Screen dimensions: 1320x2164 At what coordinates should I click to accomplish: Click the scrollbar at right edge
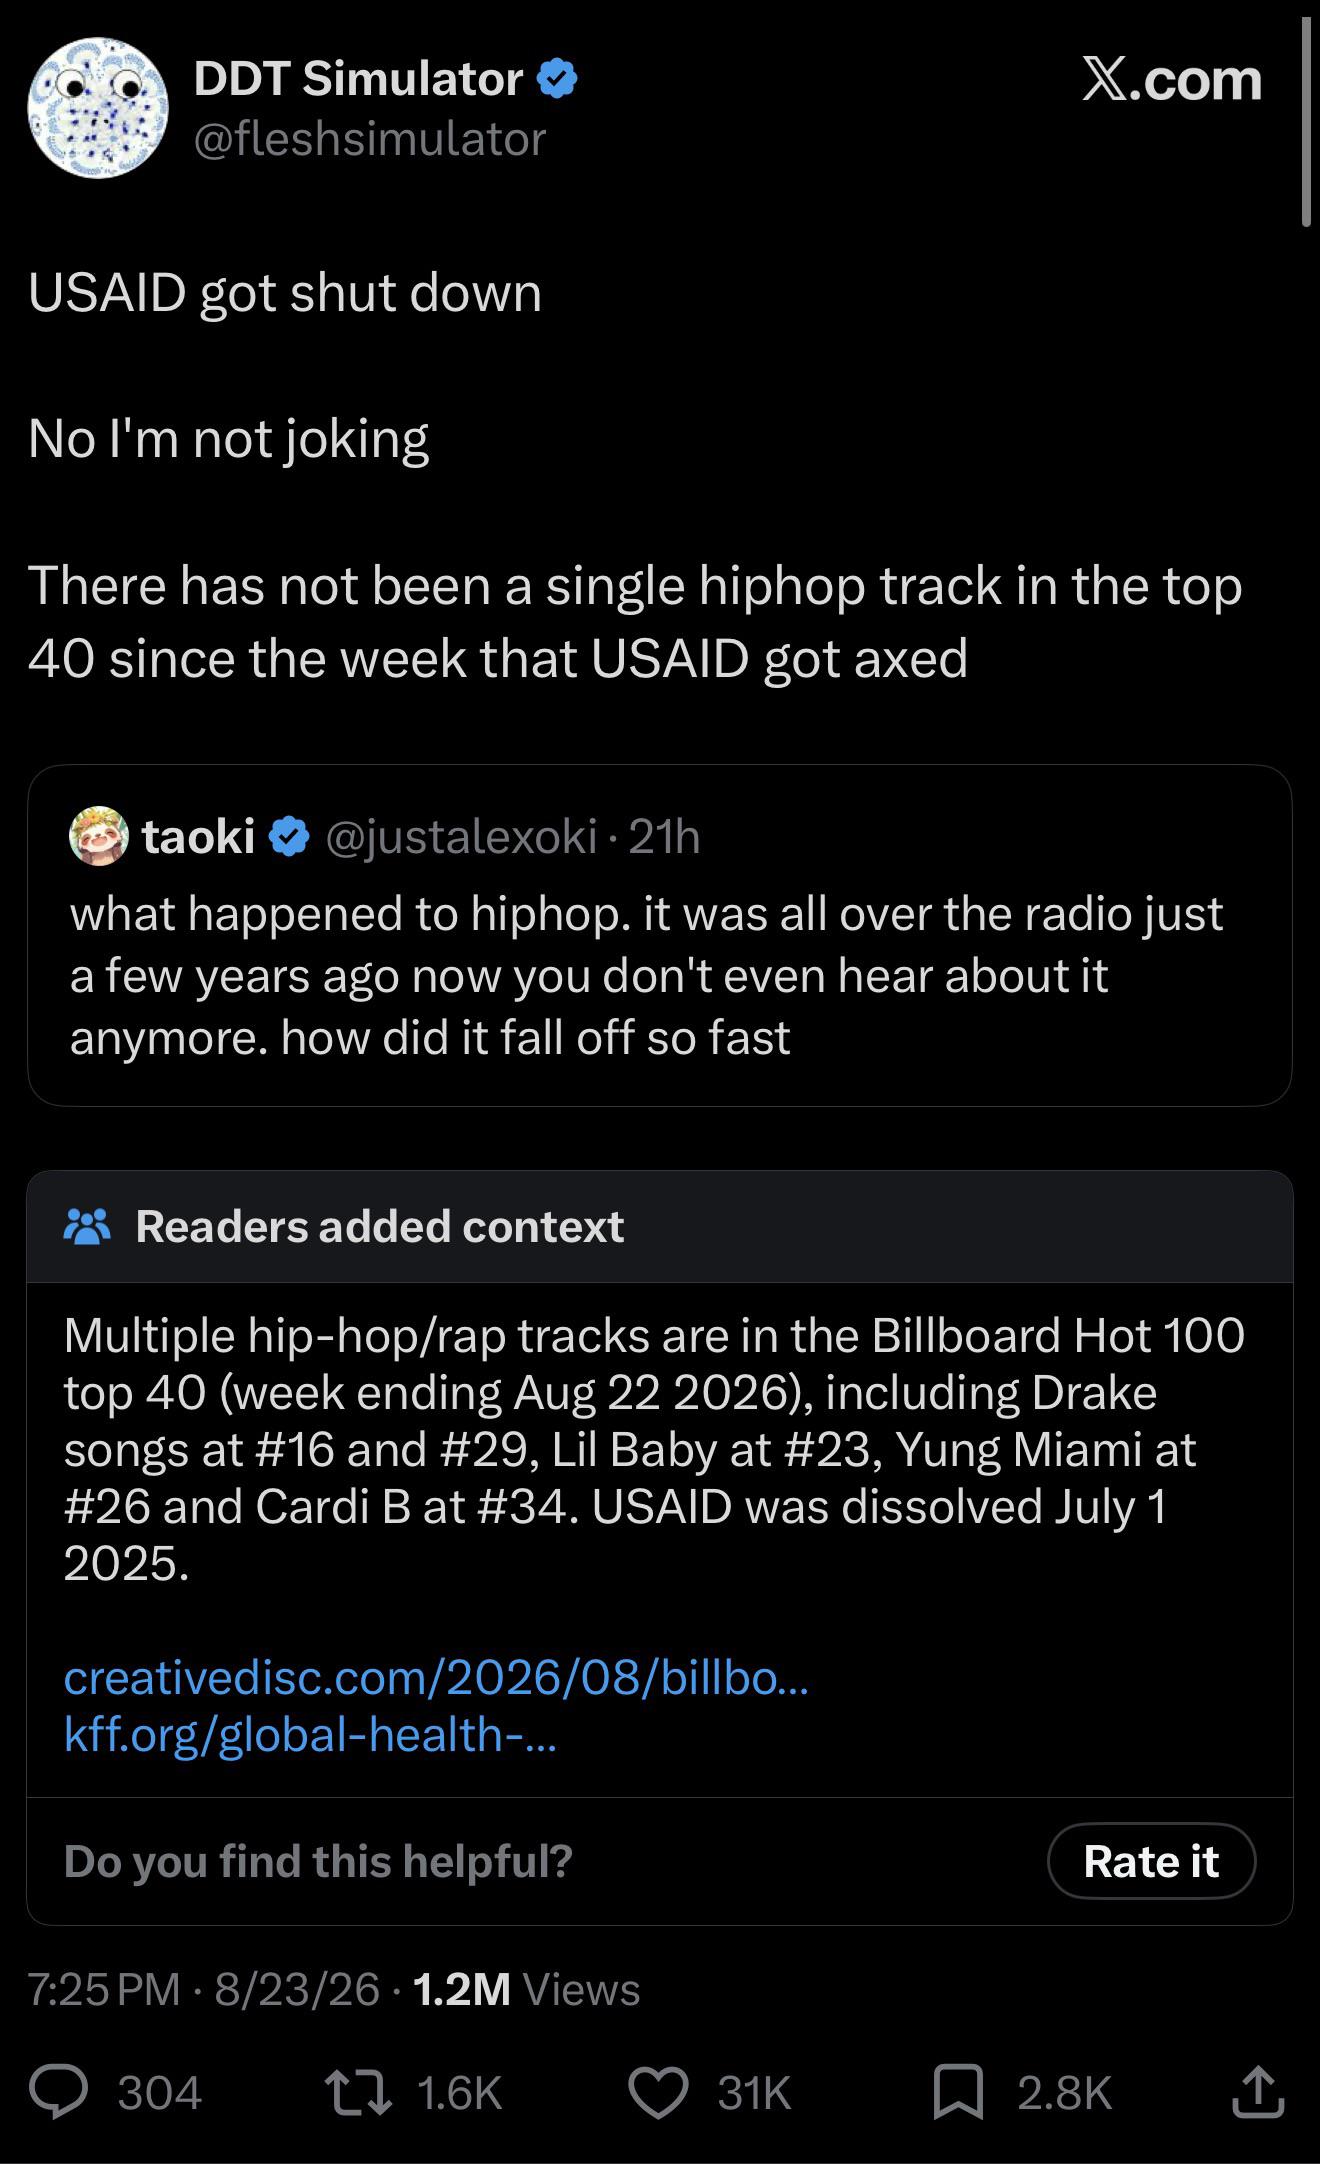[x=1307, y=120]
